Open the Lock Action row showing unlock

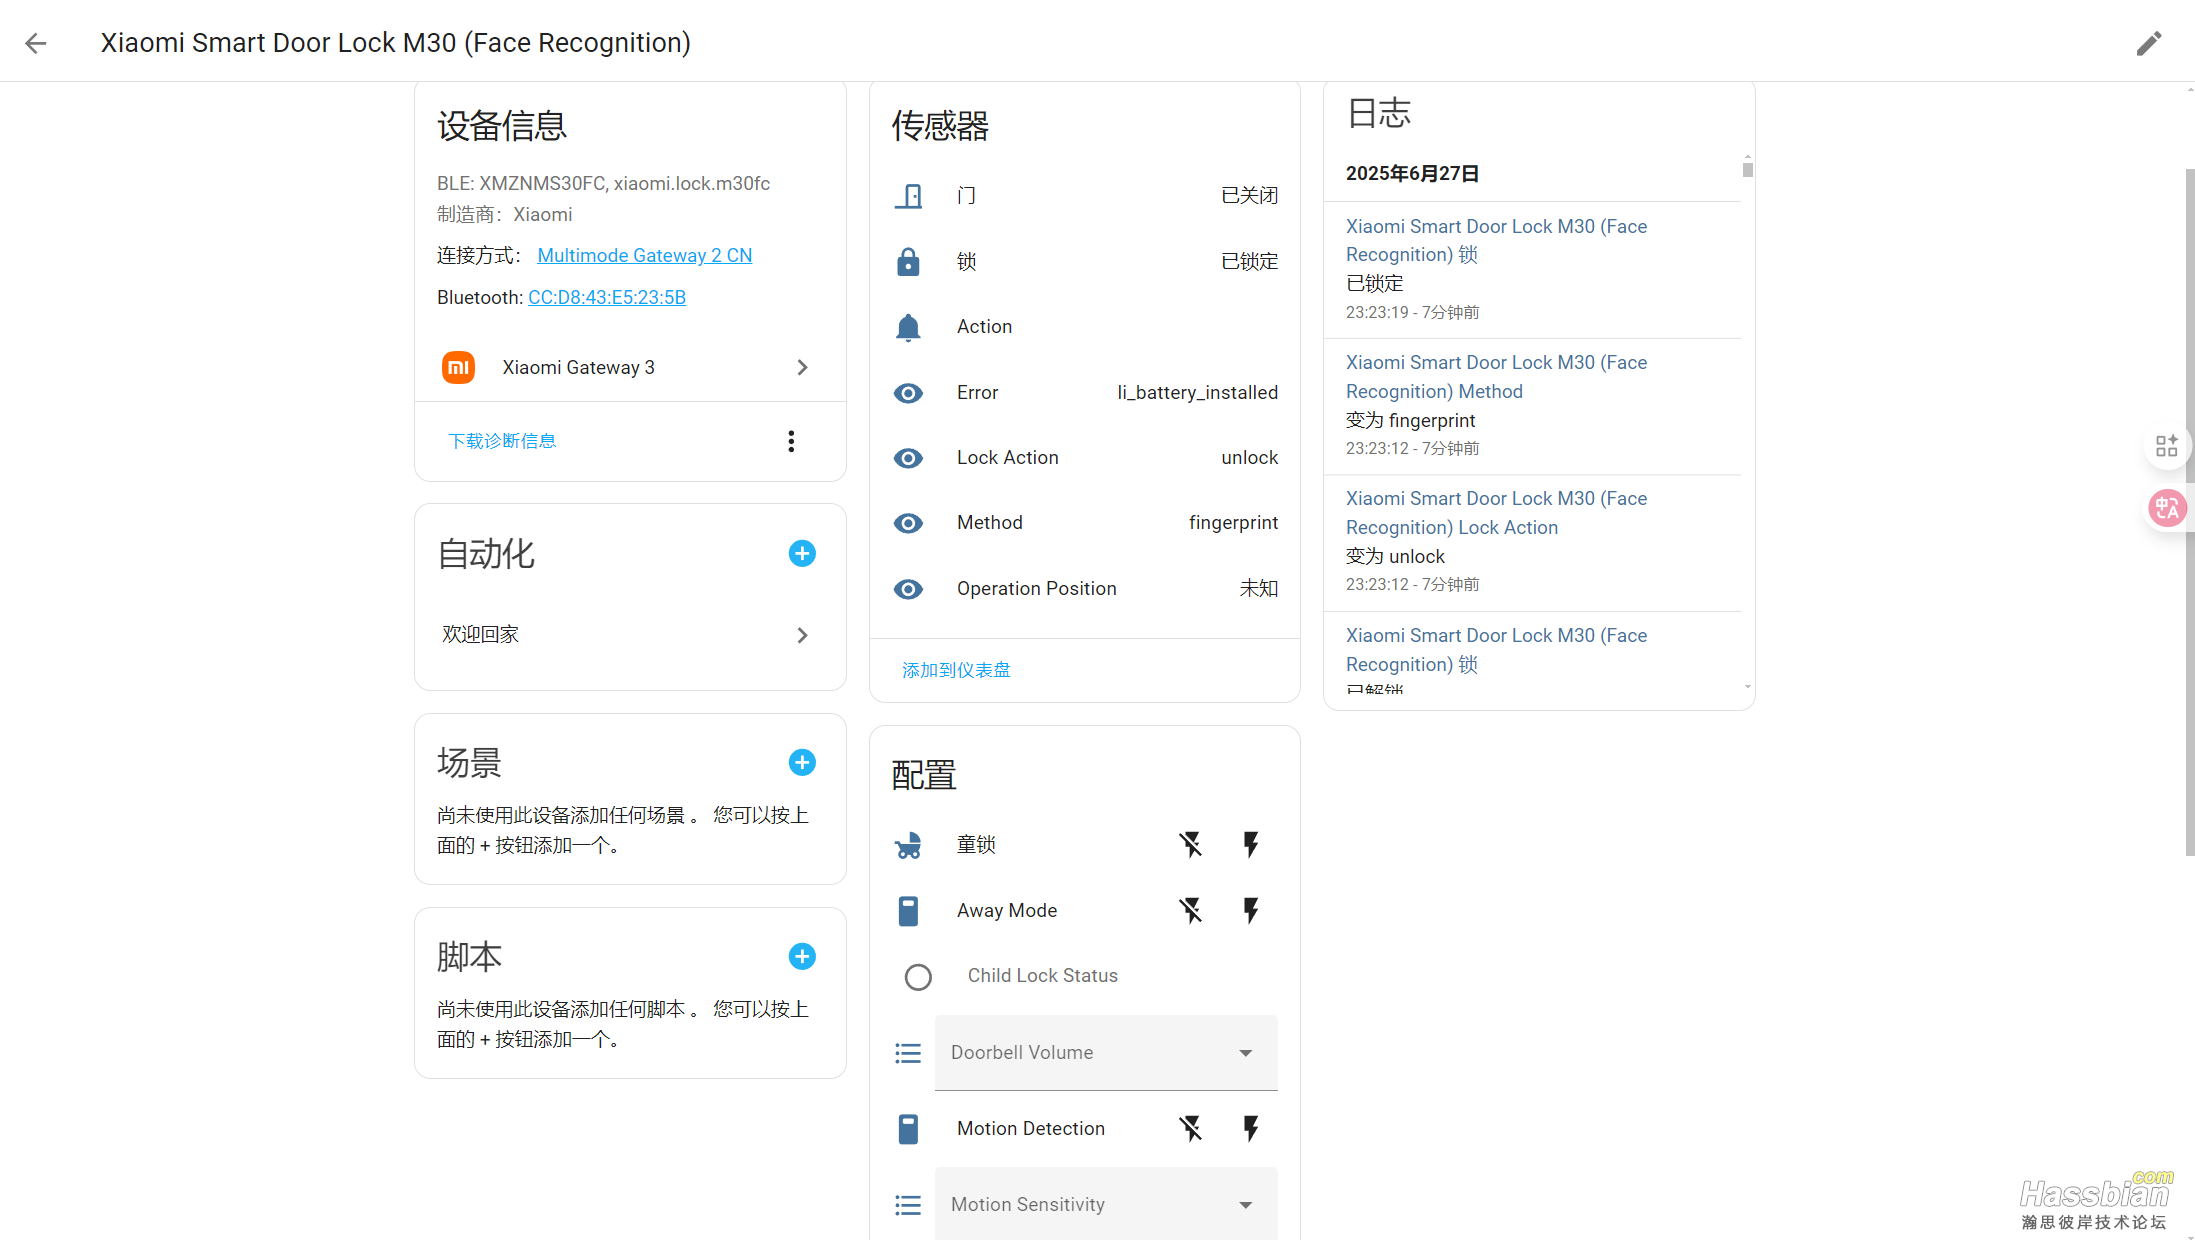pos(1085,458)
